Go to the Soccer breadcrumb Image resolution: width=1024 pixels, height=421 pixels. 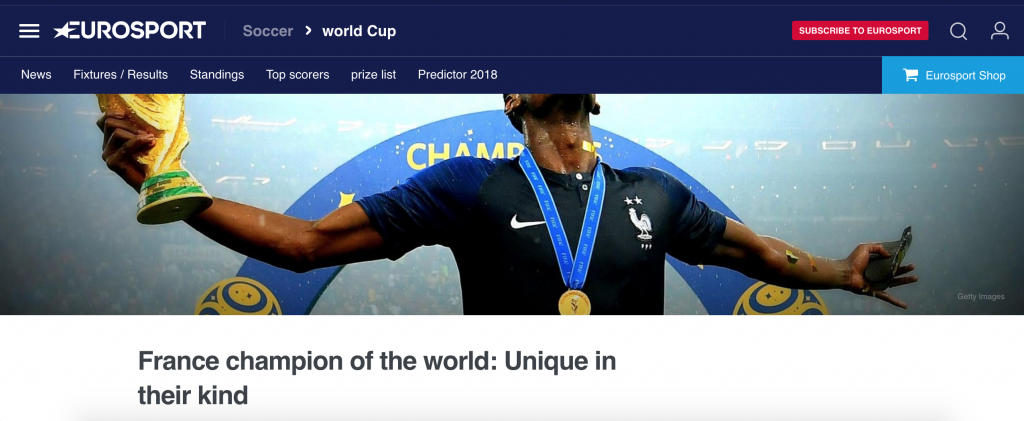tap(268, 31)
